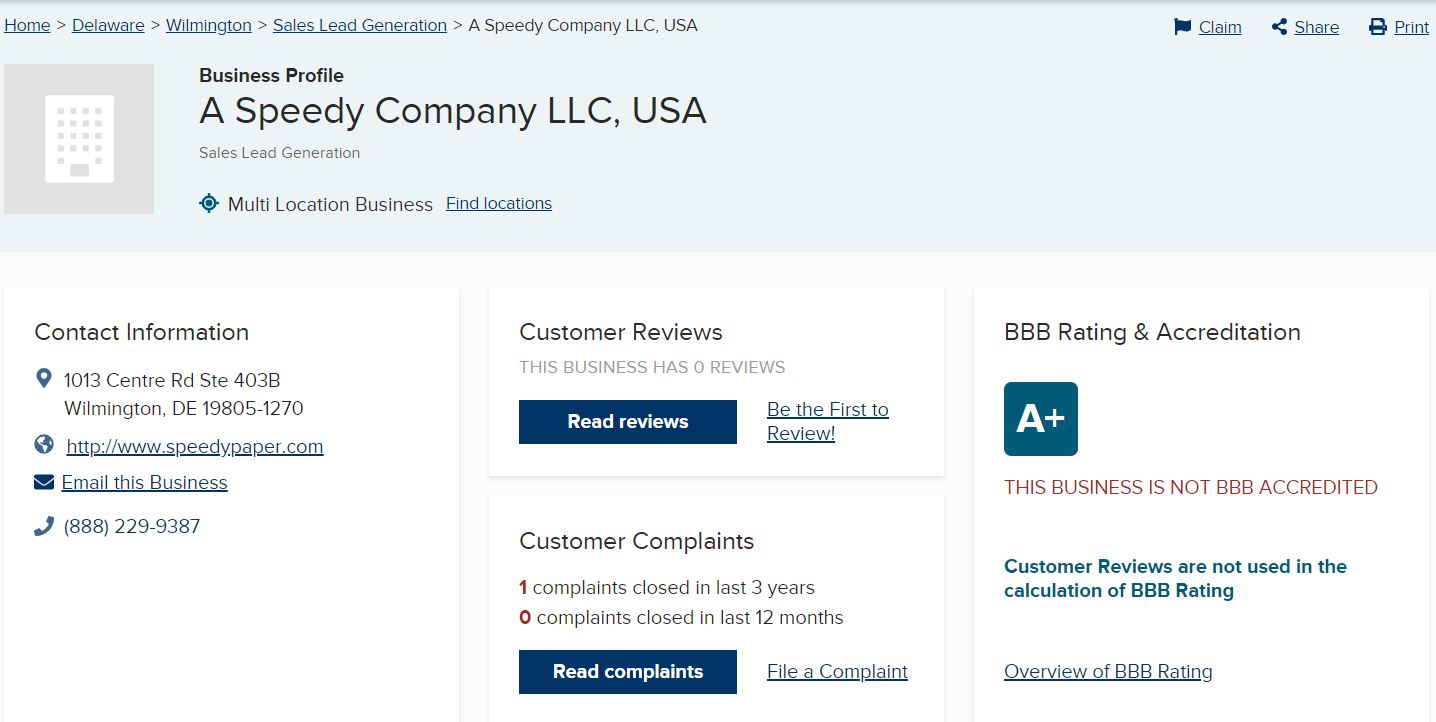
Task: Click the Print printer icon
Action: click(x=1378, y=27)
